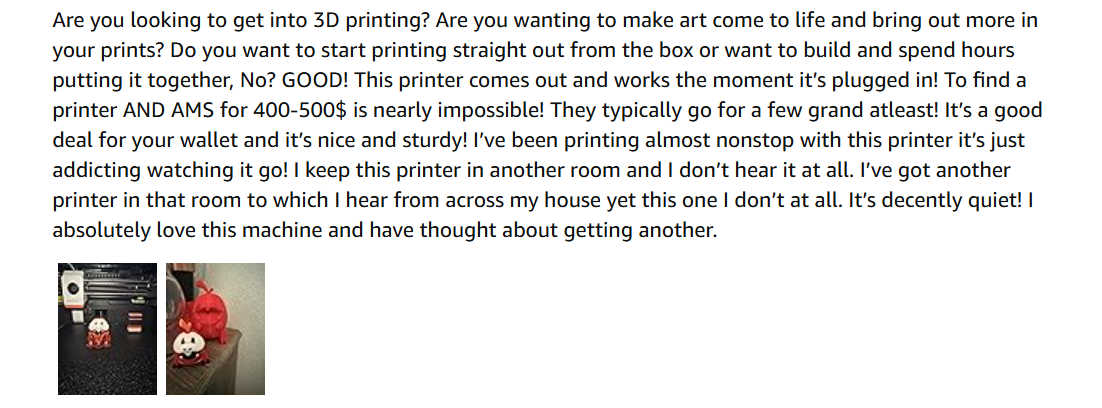Open the review photo showing the printer bed

pos(107,328)
